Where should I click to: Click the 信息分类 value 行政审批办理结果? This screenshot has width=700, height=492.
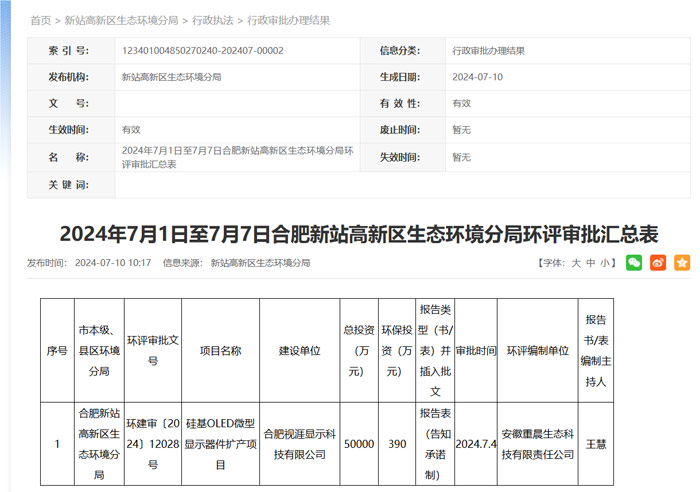click(488, 50)
